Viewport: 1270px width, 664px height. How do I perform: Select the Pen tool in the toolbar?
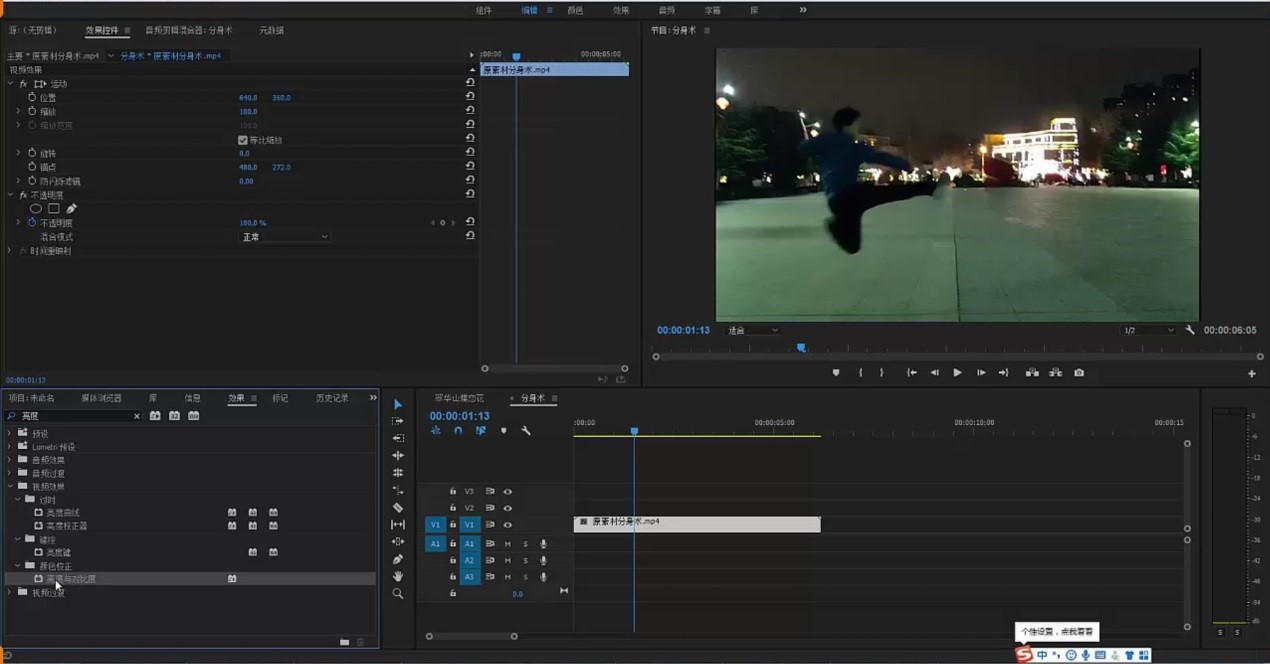398,559
